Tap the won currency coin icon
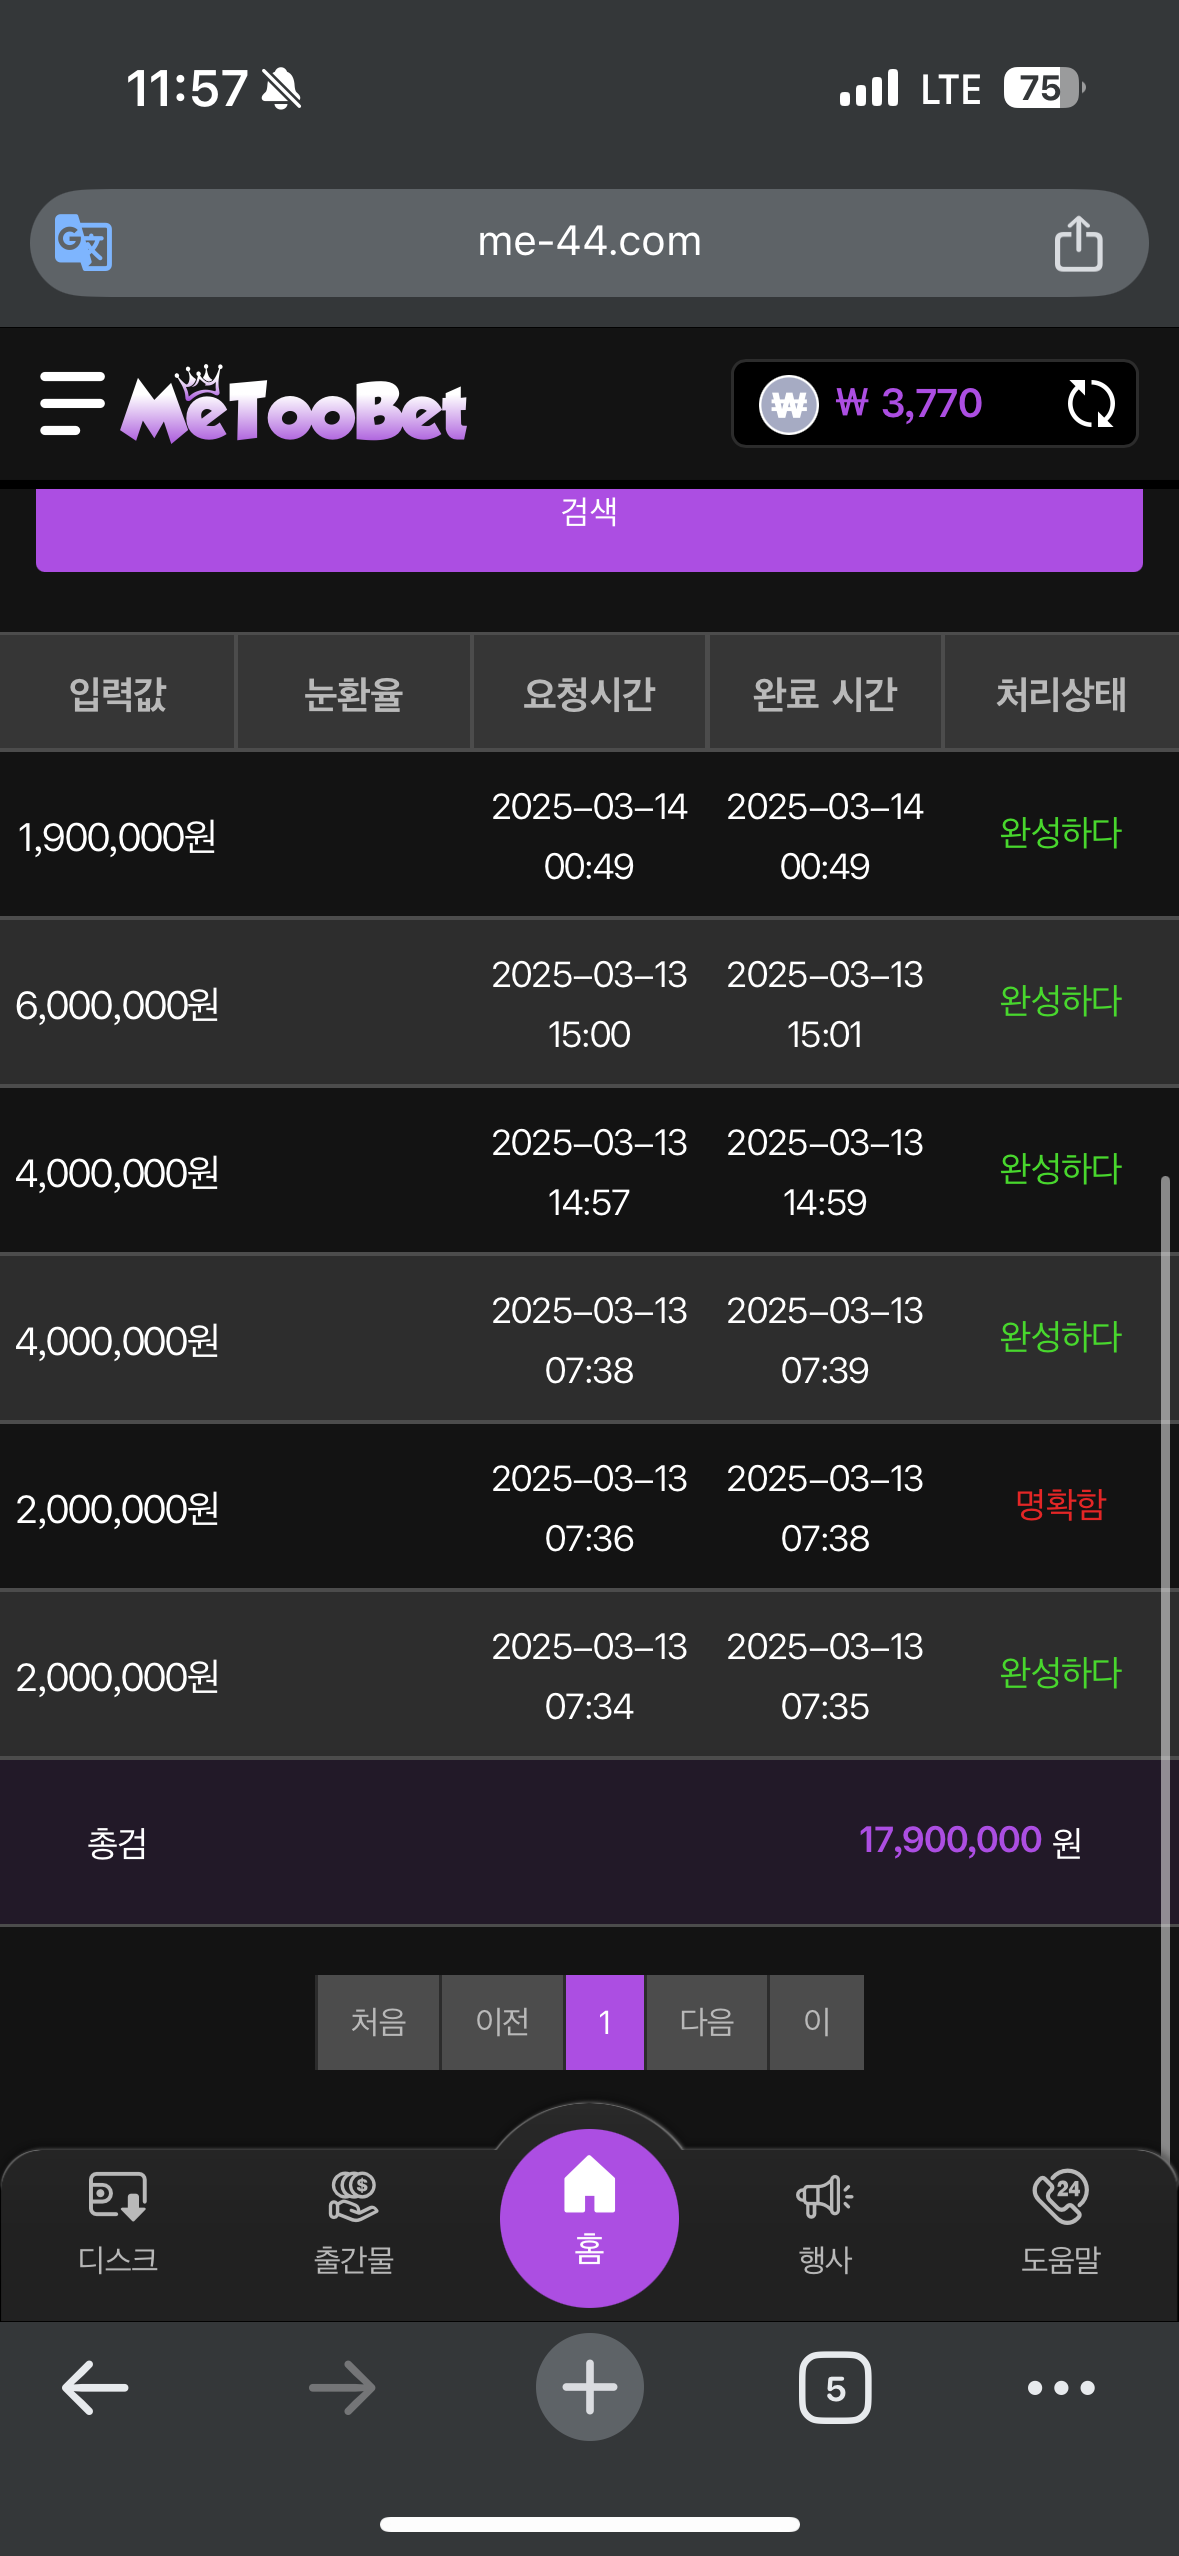 pyautogui.click(x=788, y=405)
